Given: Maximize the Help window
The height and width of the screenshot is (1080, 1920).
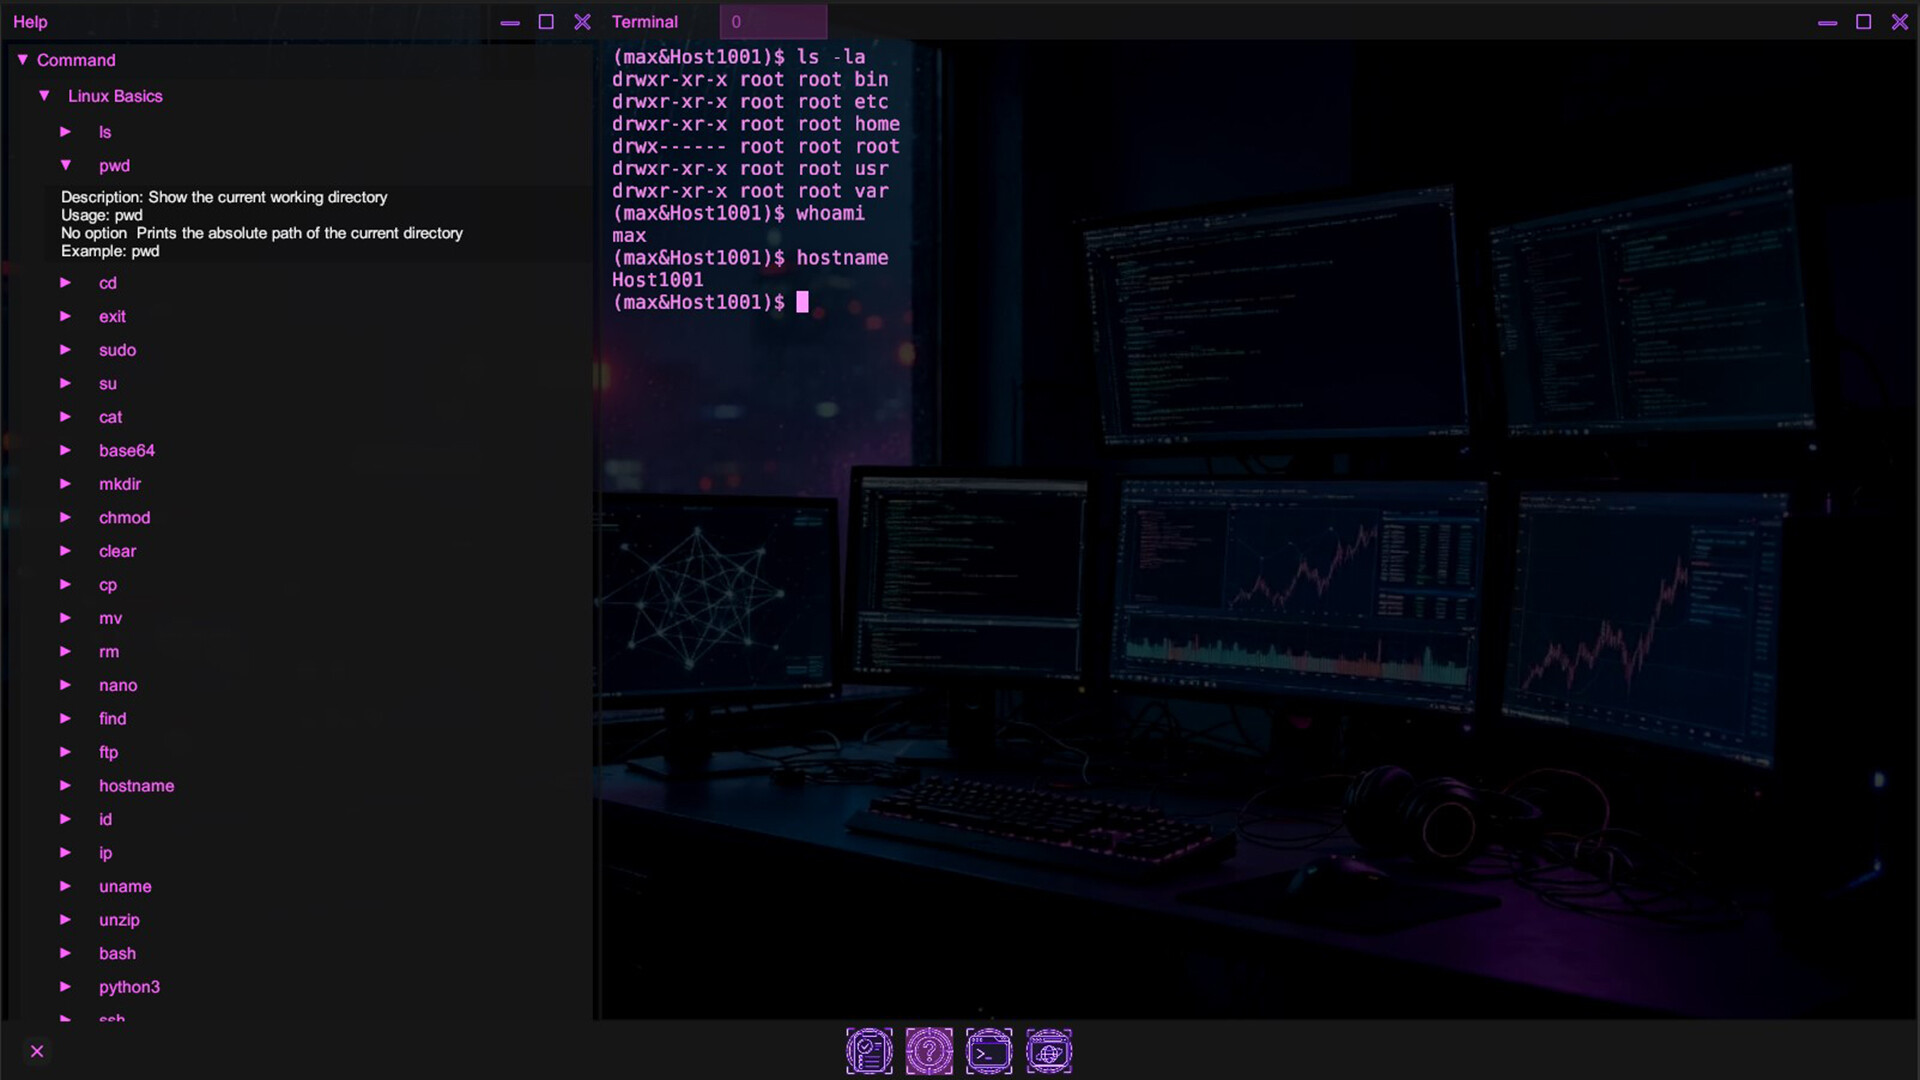Looking at the screenshot, I should click(546, 22).
